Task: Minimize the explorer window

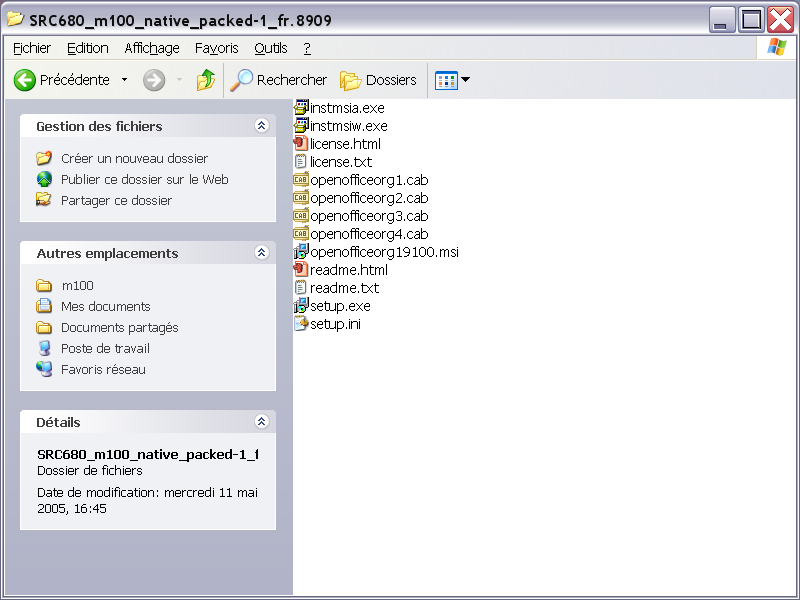Action: click(x=721, y=20)
